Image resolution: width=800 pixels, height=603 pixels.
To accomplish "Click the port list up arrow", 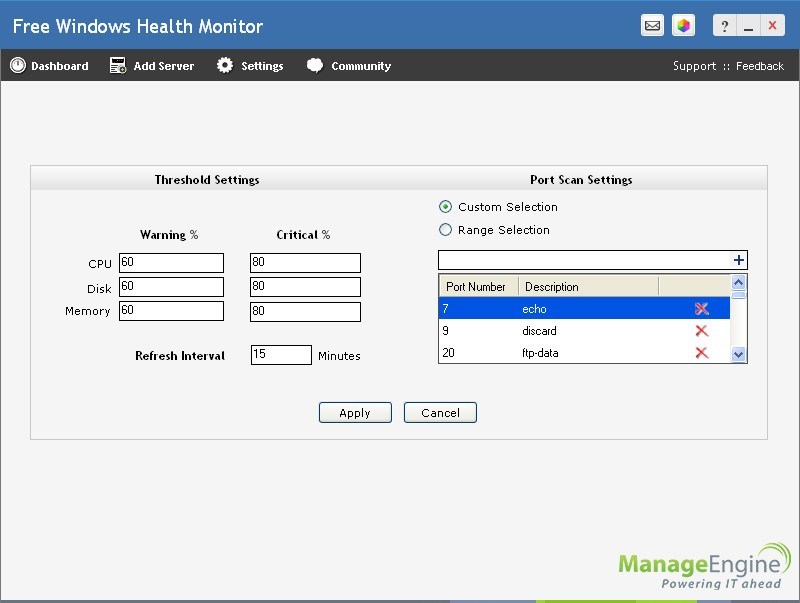I will point(739,283).
